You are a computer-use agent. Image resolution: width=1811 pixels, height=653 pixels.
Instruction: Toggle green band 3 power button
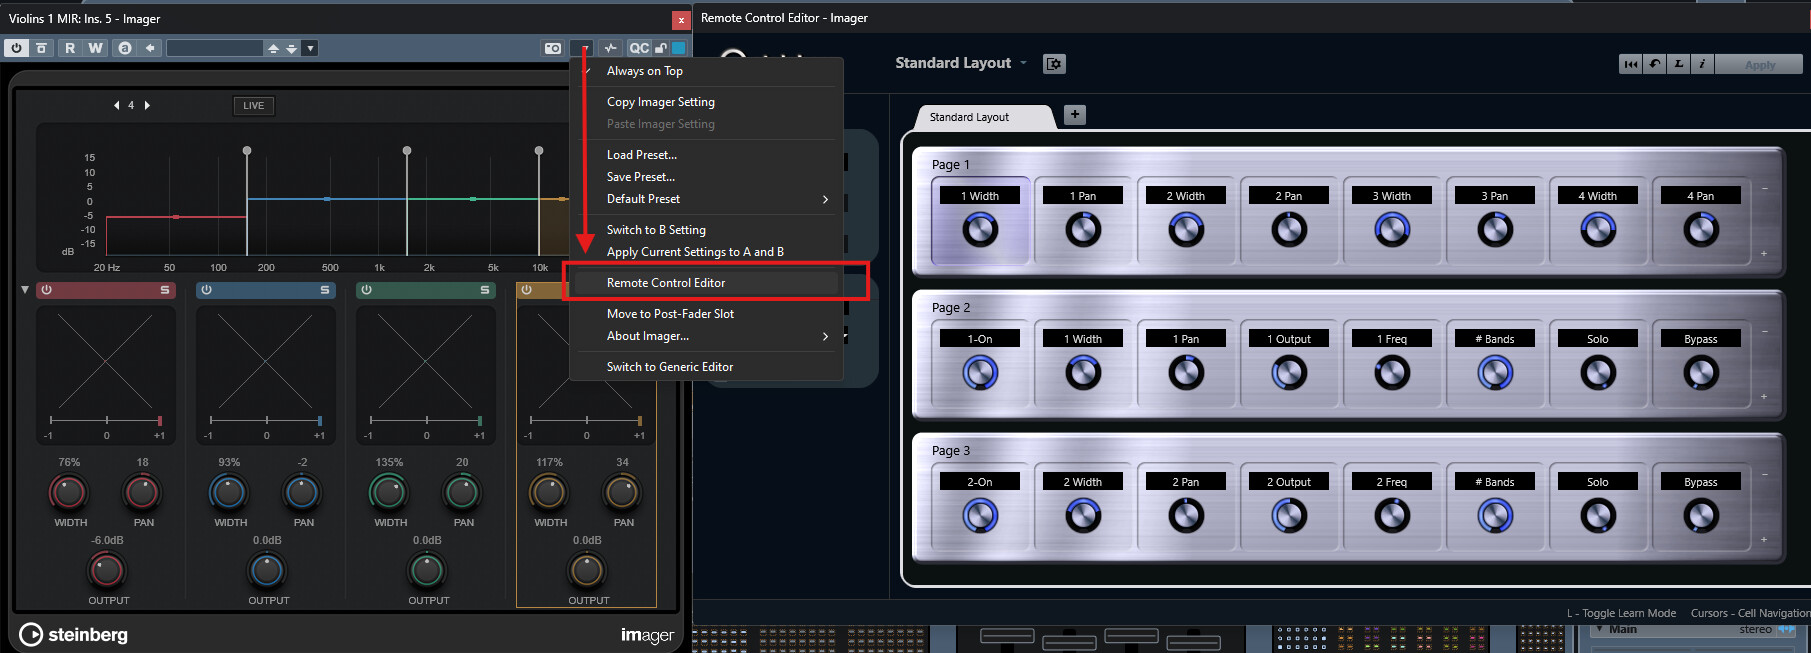[366, 290]
